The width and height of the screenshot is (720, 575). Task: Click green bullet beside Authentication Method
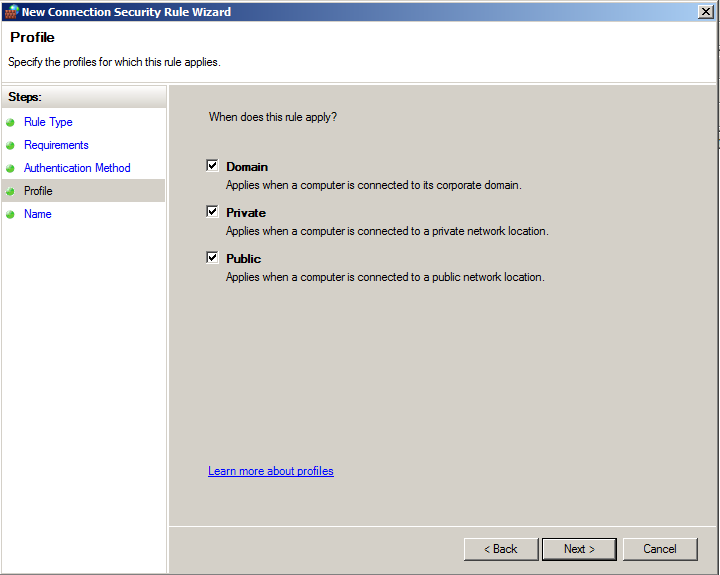[11, 168]
